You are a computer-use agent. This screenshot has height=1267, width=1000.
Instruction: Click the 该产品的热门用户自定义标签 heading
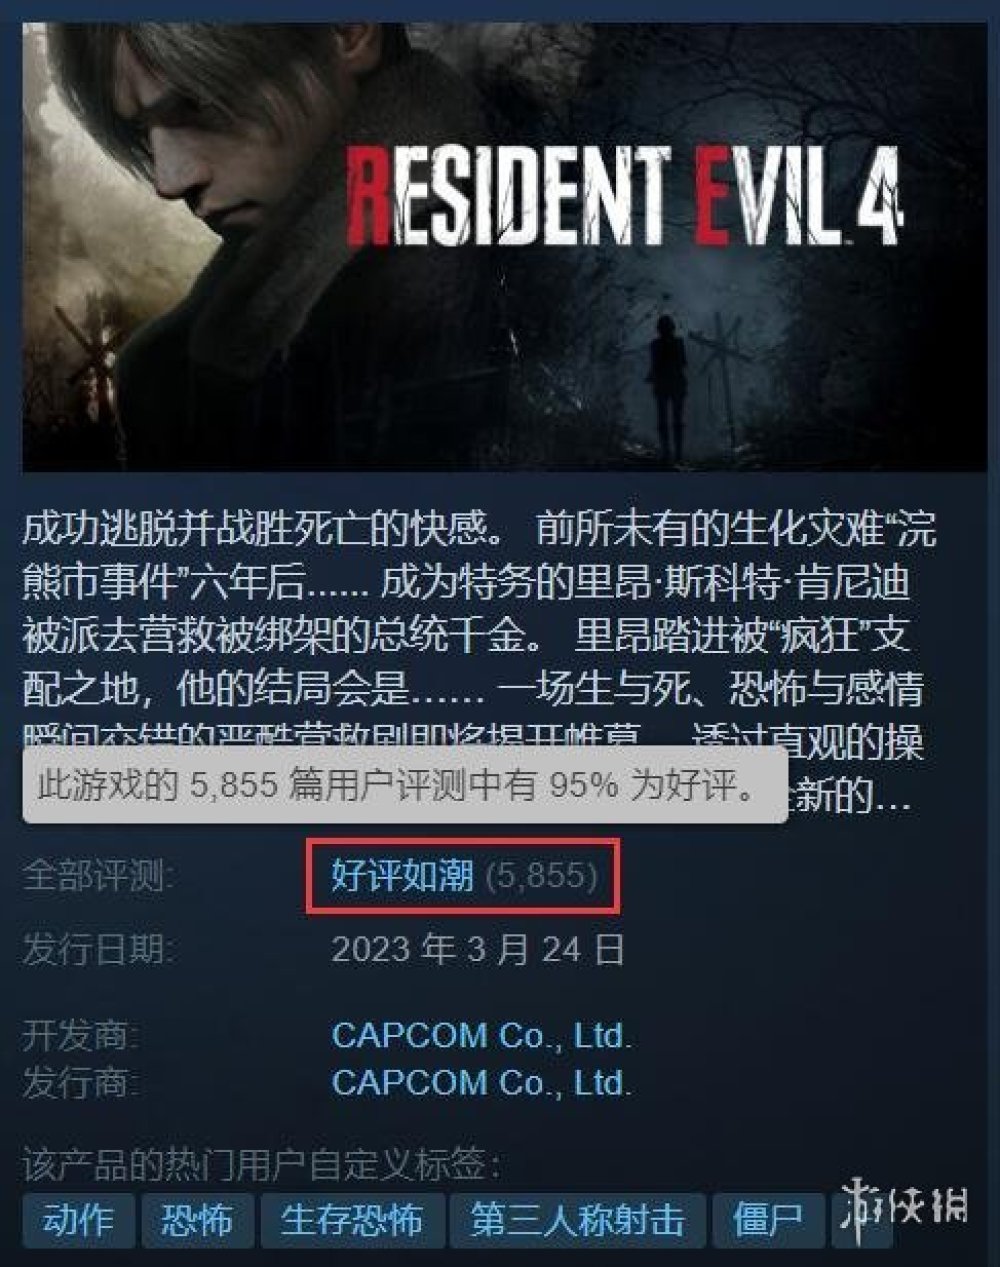tap(260, 1164)
